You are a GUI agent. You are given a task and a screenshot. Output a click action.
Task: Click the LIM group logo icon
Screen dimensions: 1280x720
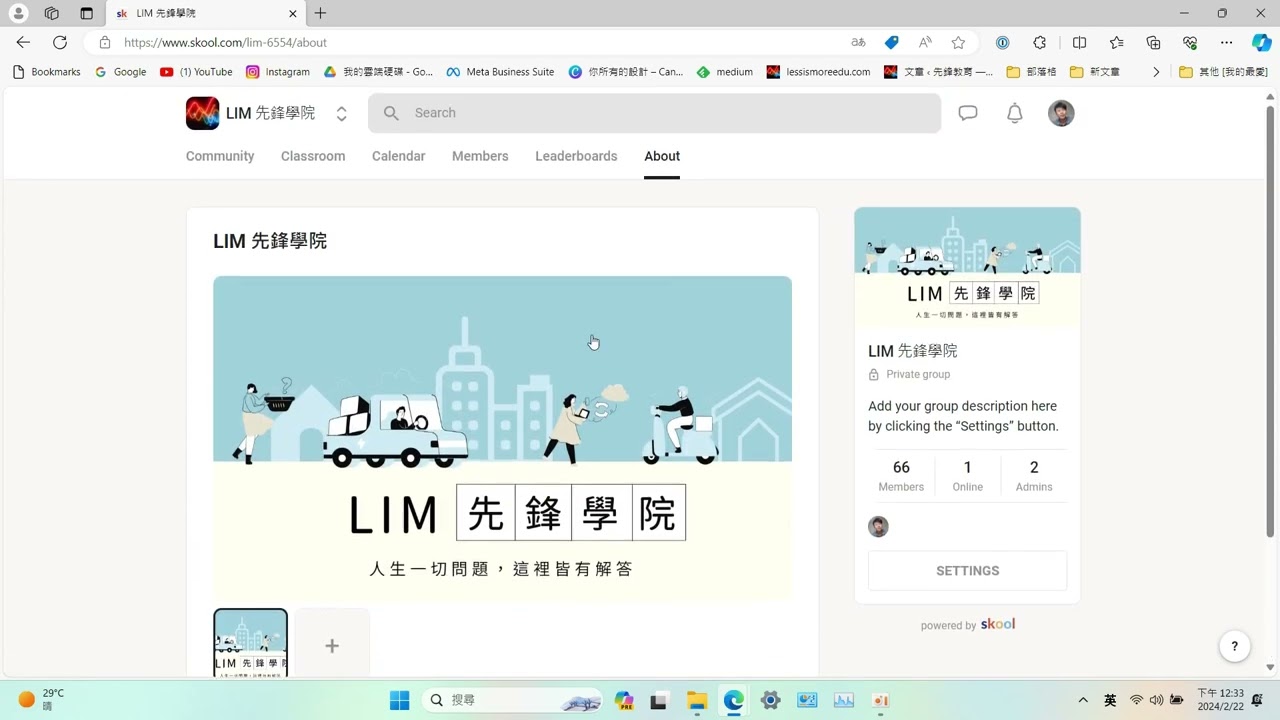point(202,113)
